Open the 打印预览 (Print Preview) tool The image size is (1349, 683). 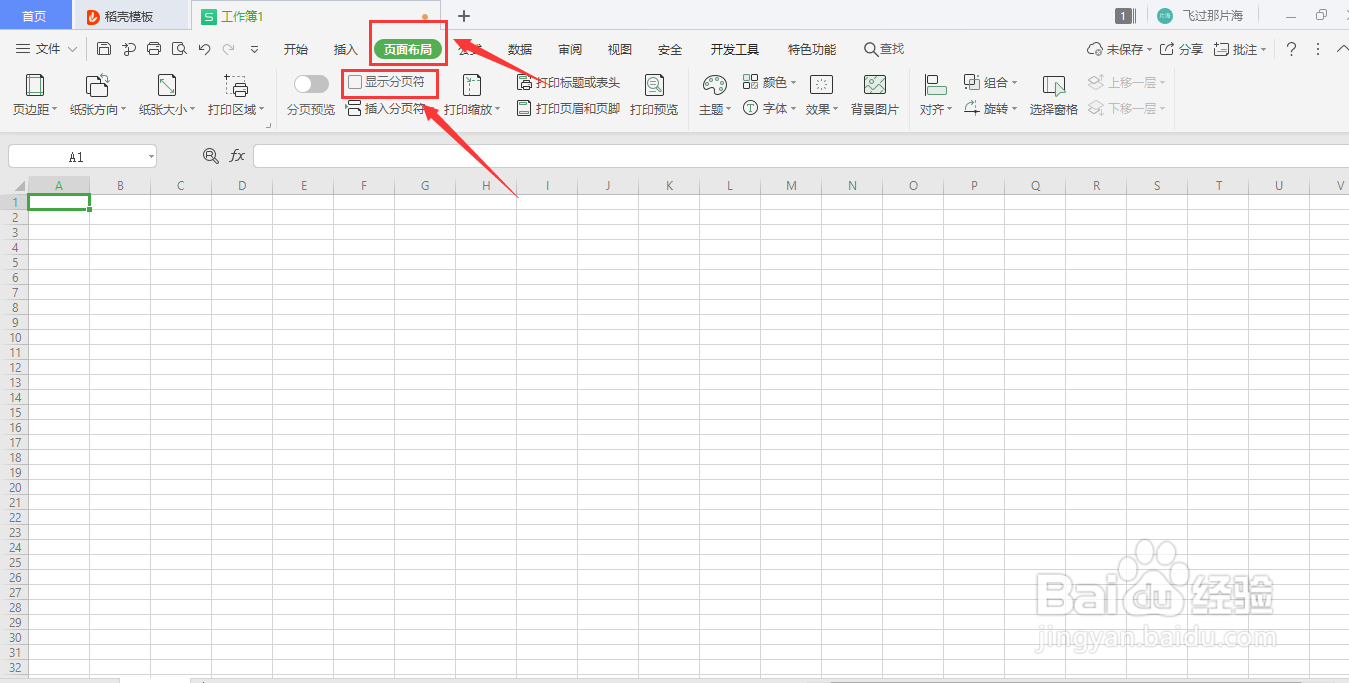click(x=654, y=95)
